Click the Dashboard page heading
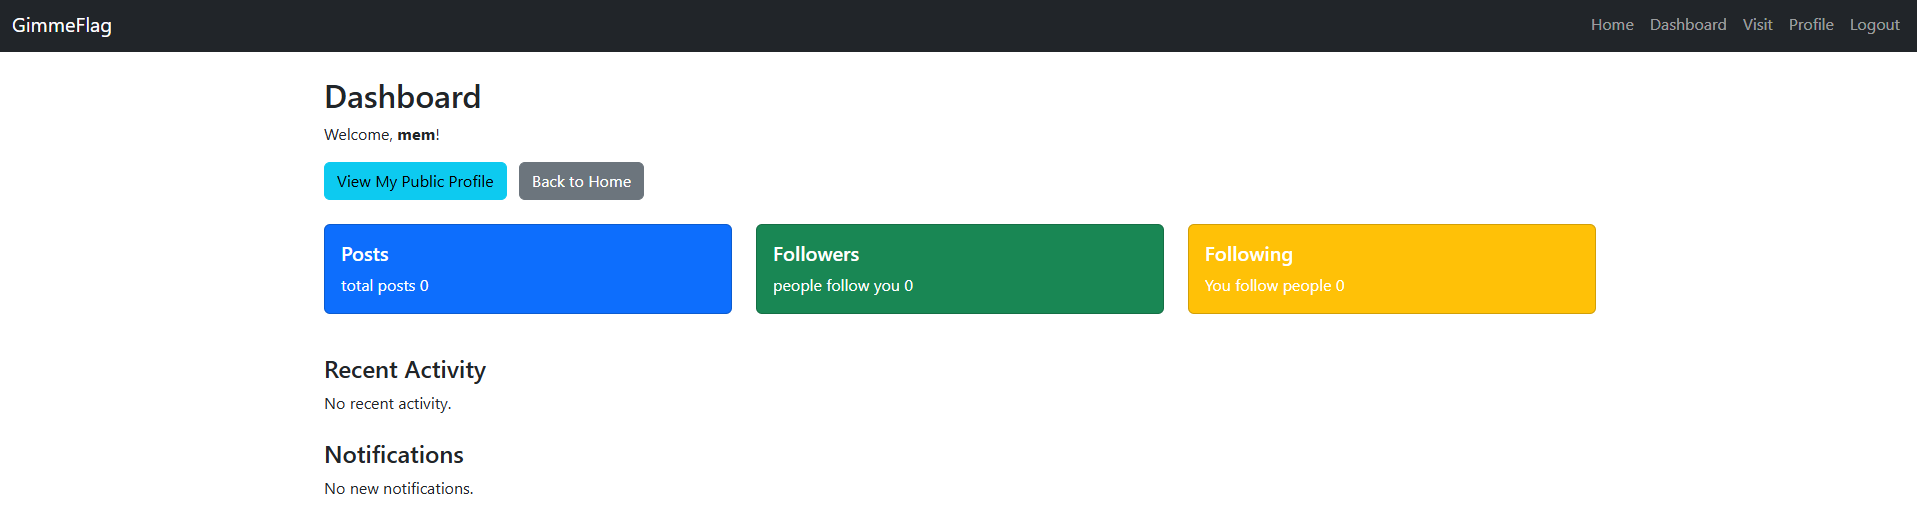The height and width of the screenshot is (517, 1917). [x=403, y=97]
